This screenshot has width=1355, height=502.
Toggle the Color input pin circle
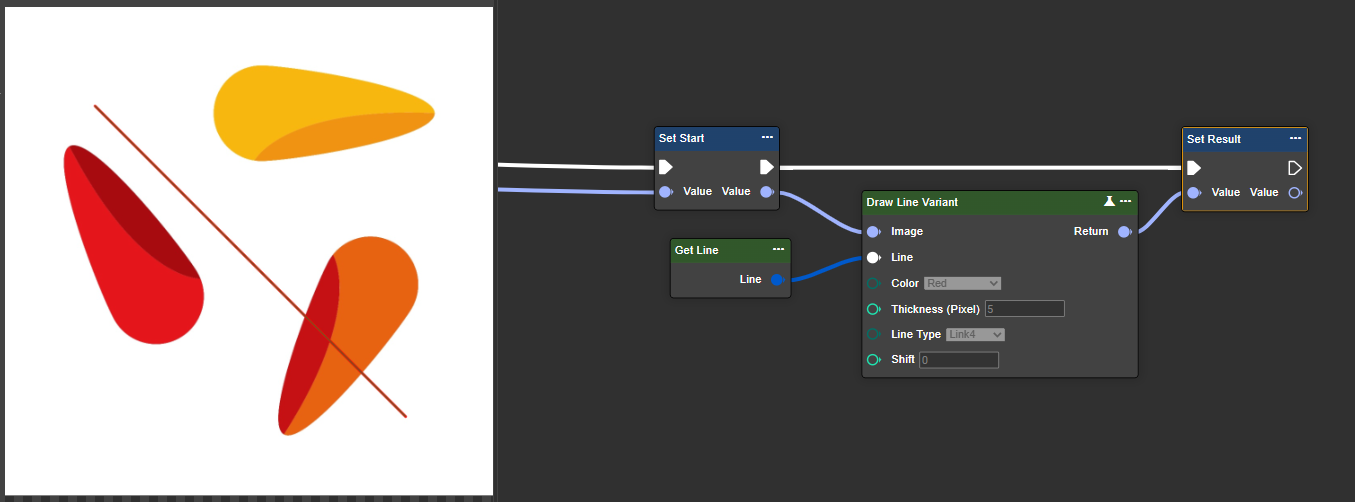[873, 284]
